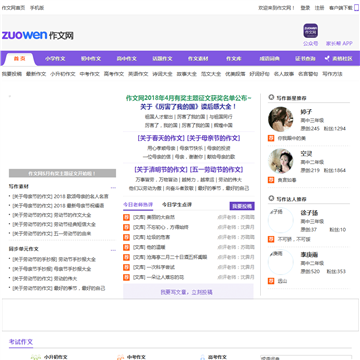360x360 pixels.
Task: Open 关于《厉害了我的国》读后感大全 headline
Action: pyautogui.click(x=189, y=107)
